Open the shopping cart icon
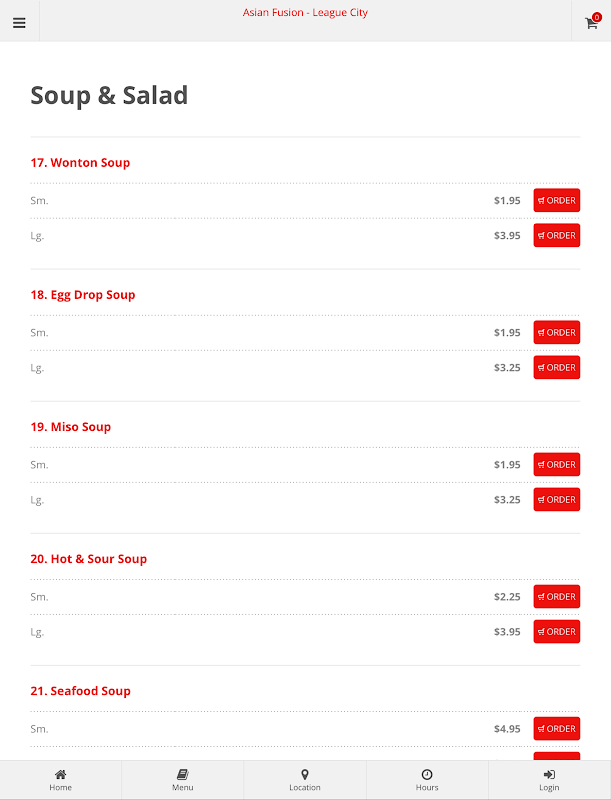 pyautogui.click(x=592, y=21)
